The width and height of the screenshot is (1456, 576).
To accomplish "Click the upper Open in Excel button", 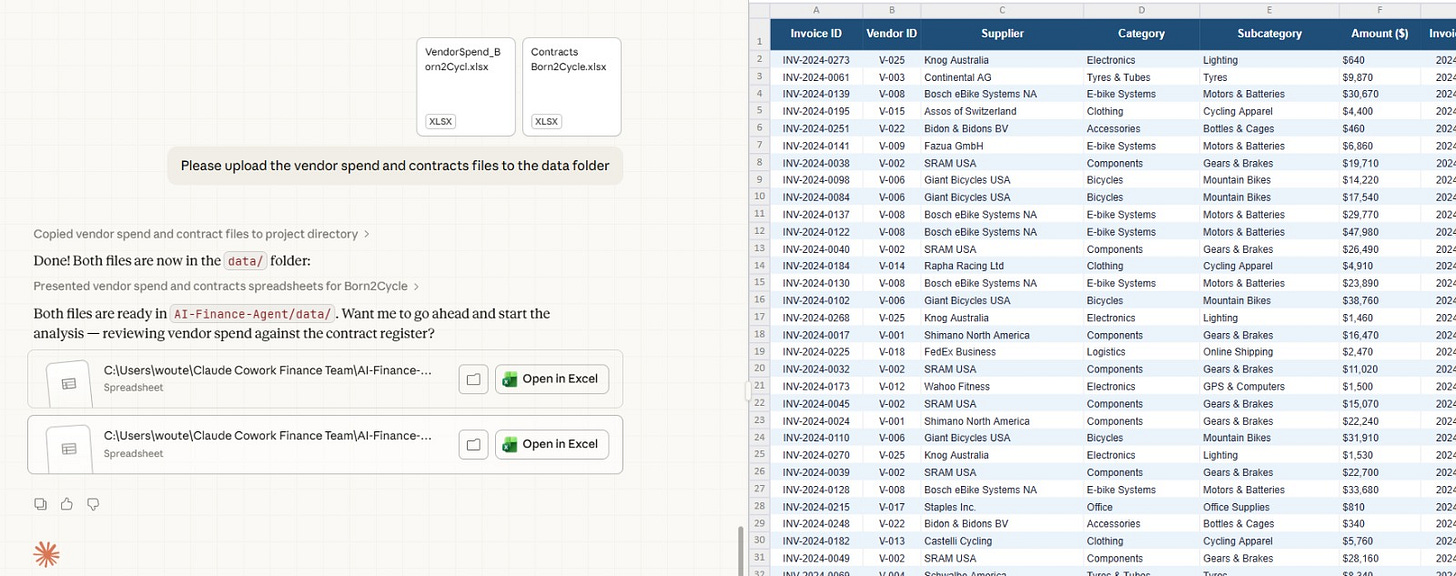I will 551,379.
